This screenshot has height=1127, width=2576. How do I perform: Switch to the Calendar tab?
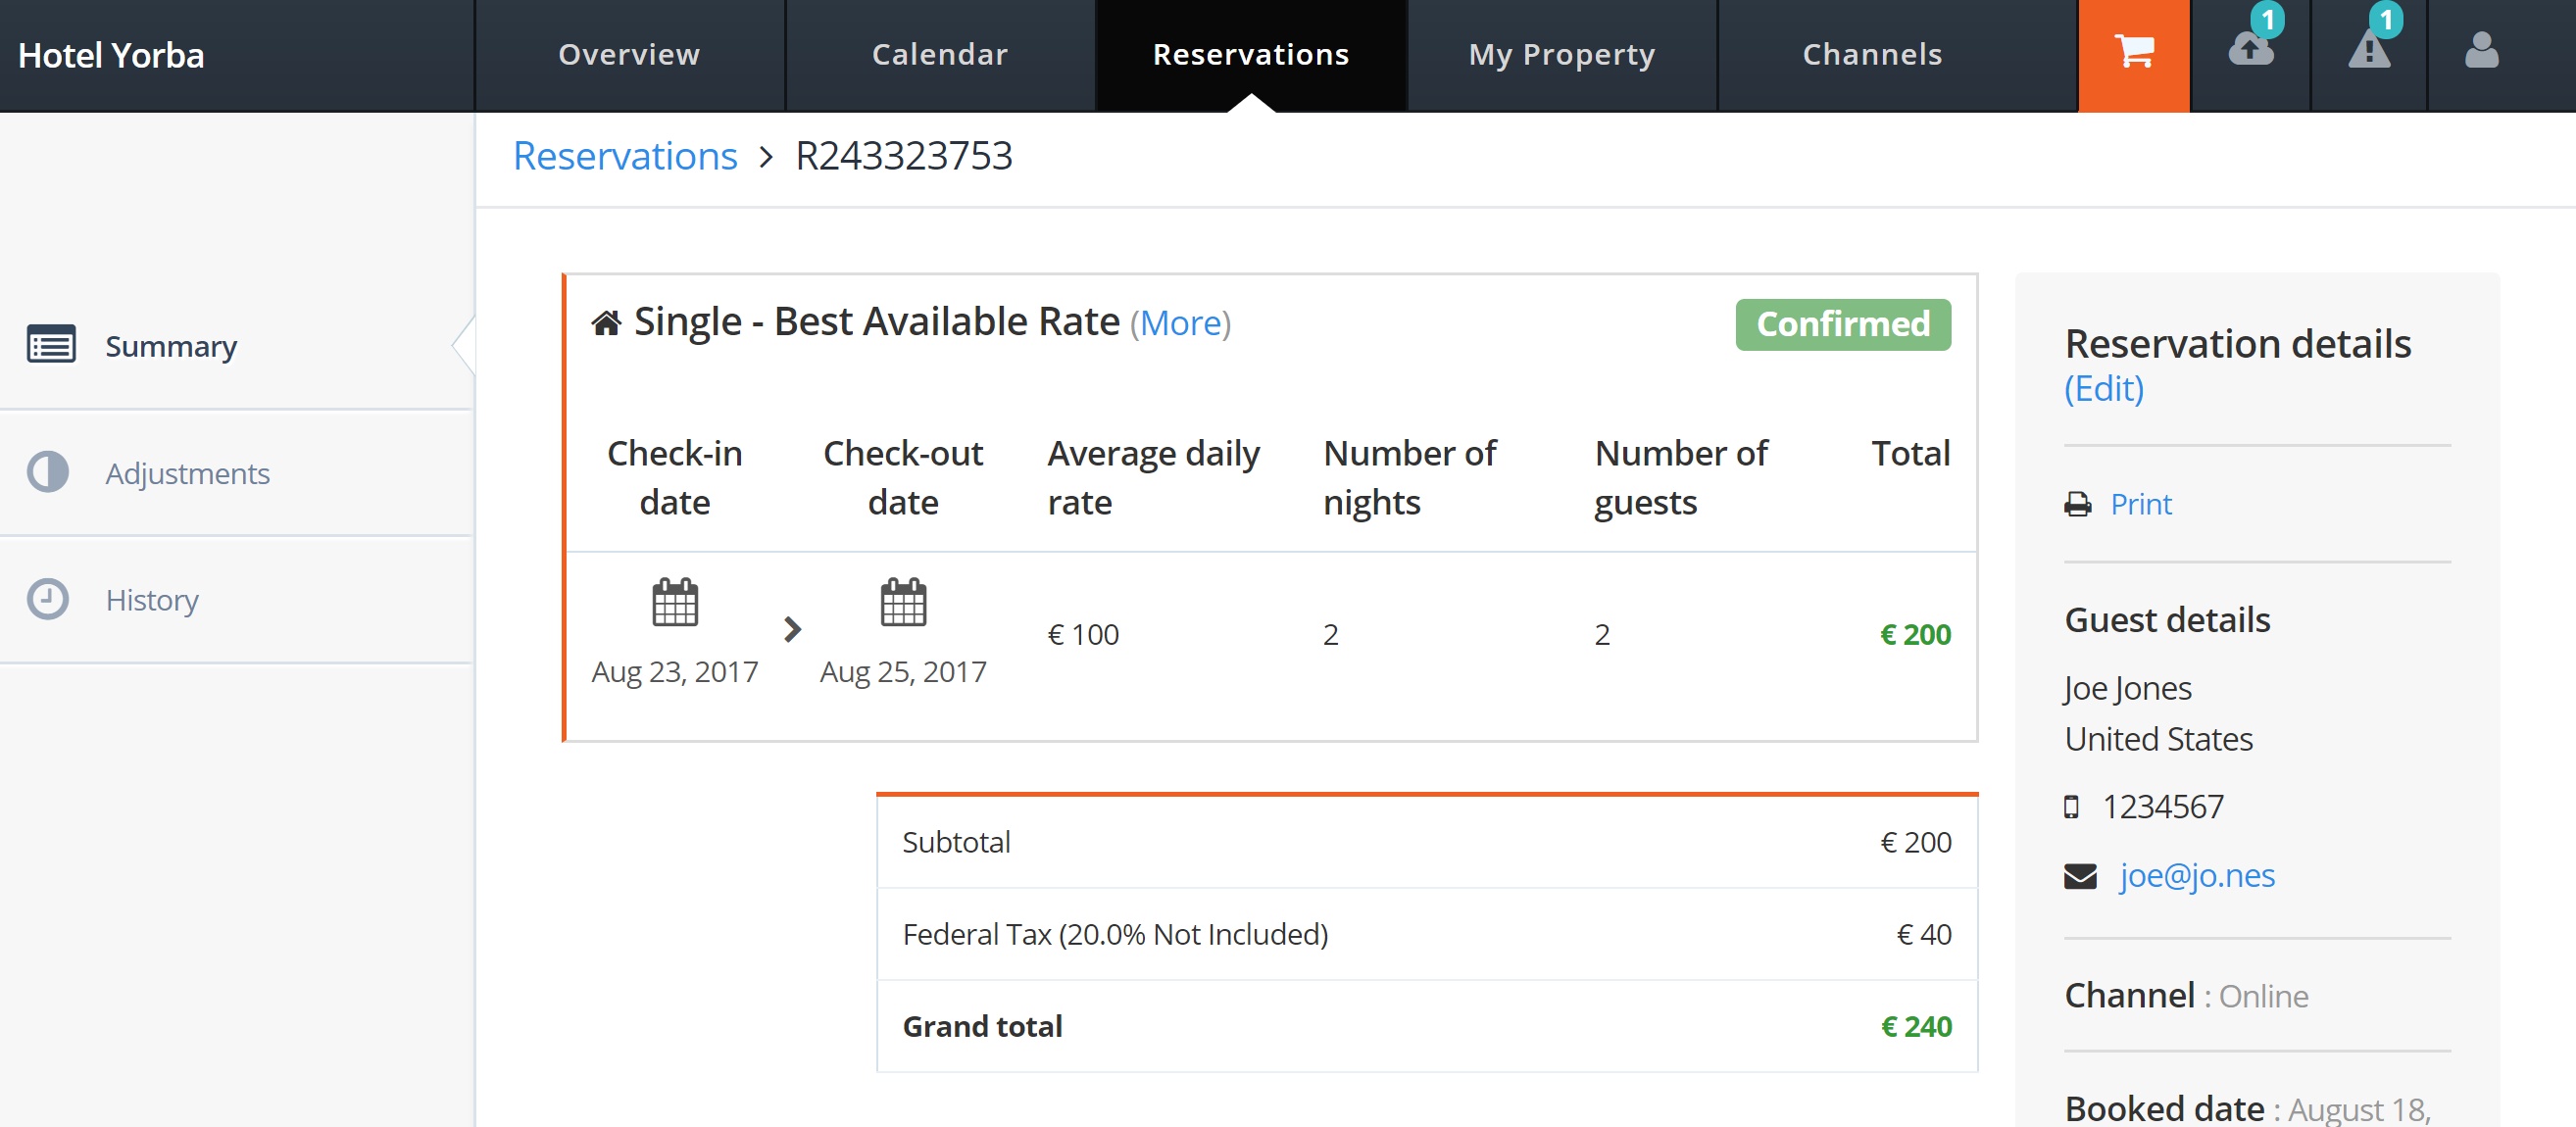(940, 54)
